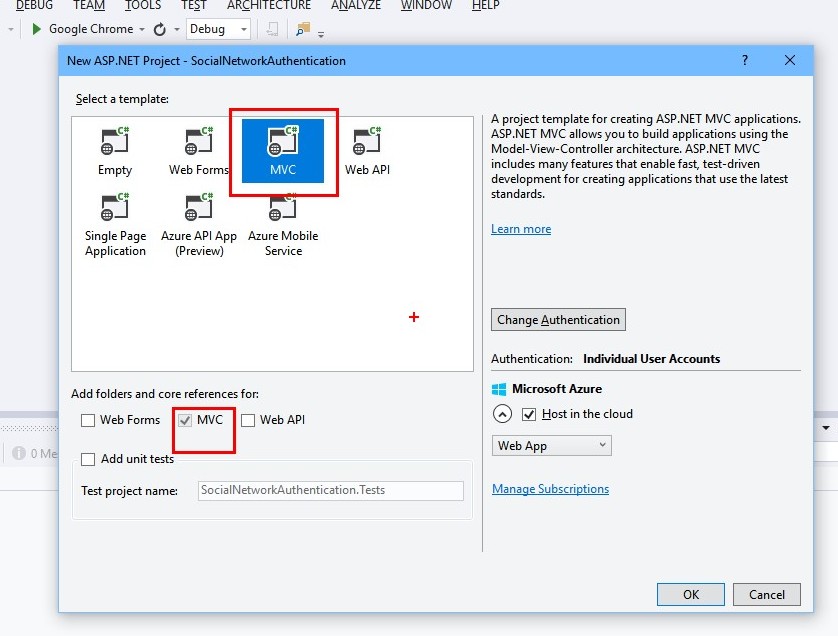Open the Manage Subscriptions link
The height and width of the screenshot is (636, 838).
[550, 489]
